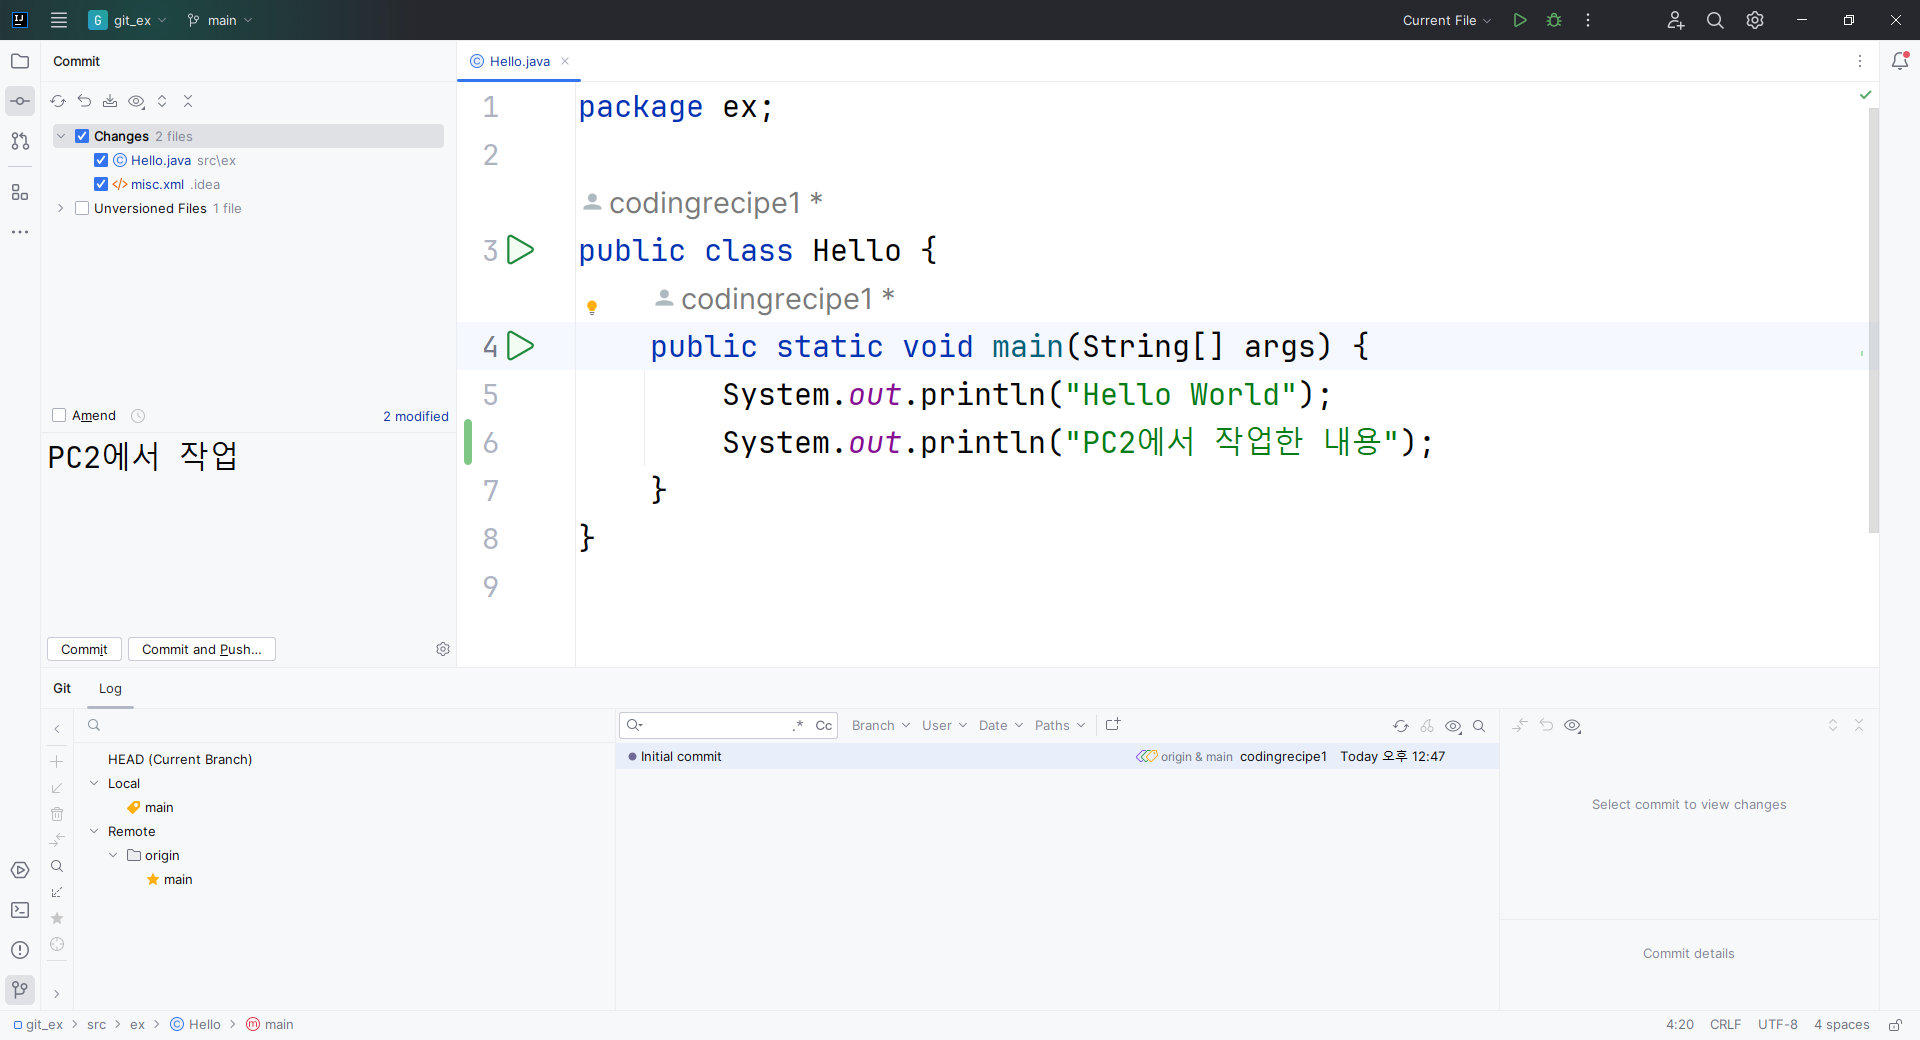
Task: Open commit options gear icon
Action: 443,649
